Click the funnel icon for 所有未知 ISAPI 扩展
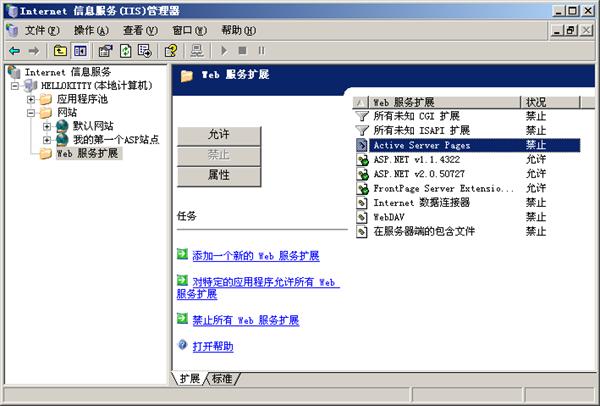600x406 pixels. (x=362, y=130)
